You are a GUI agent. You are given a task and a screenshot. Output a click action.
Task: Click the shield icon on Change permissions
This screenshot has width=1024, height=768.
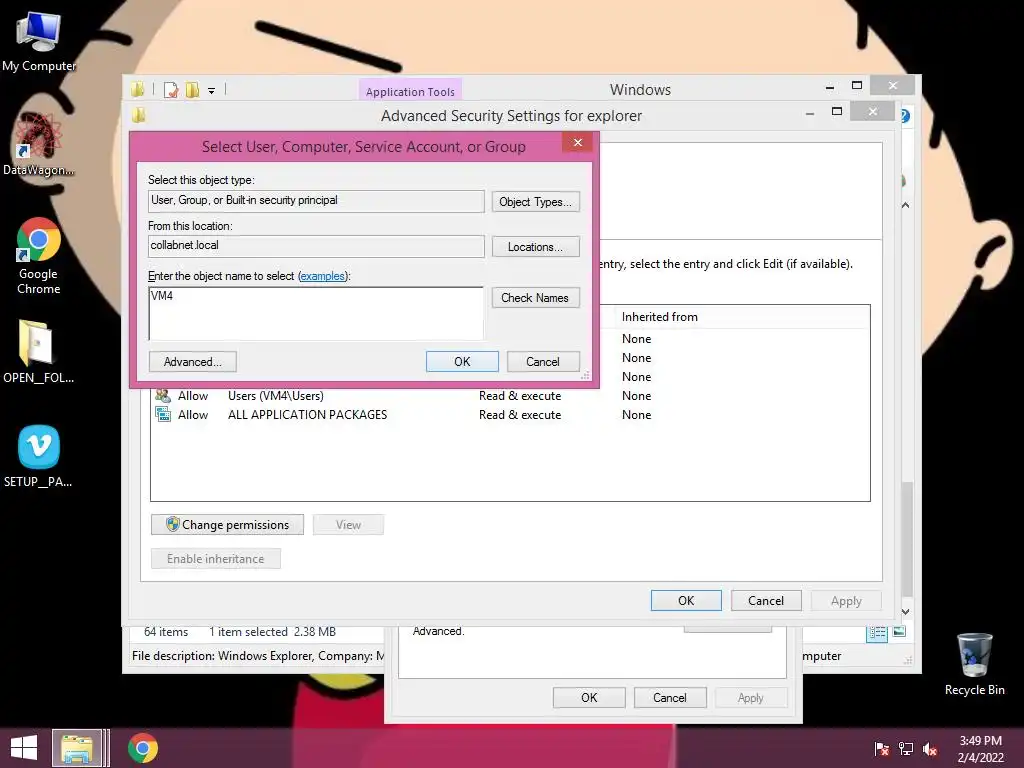[172, 524]
